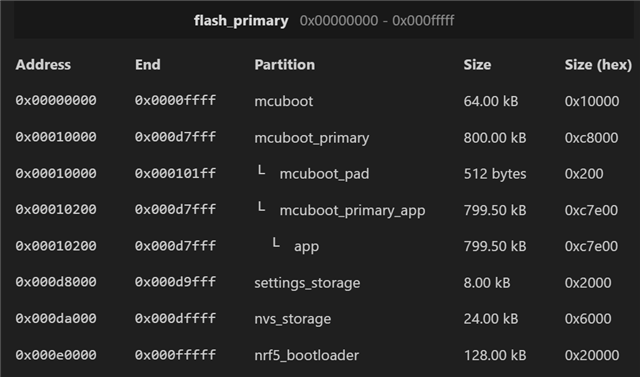Click the mcuboot_pad child partition

pyautogui.click(x=324, y=174)
